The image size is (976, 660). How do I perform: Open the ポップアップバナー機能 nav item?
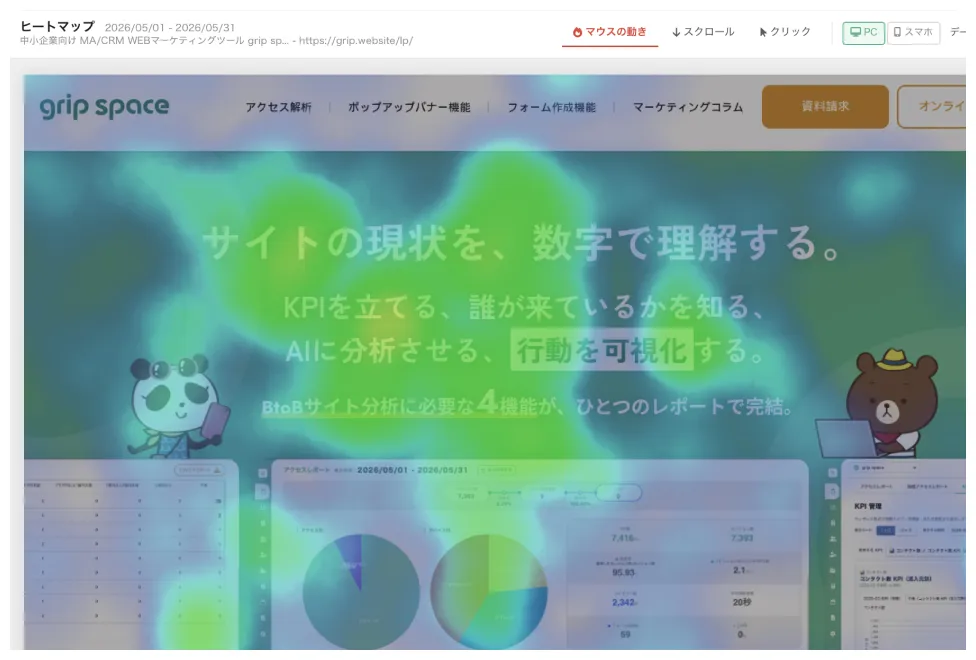[409, 107]
